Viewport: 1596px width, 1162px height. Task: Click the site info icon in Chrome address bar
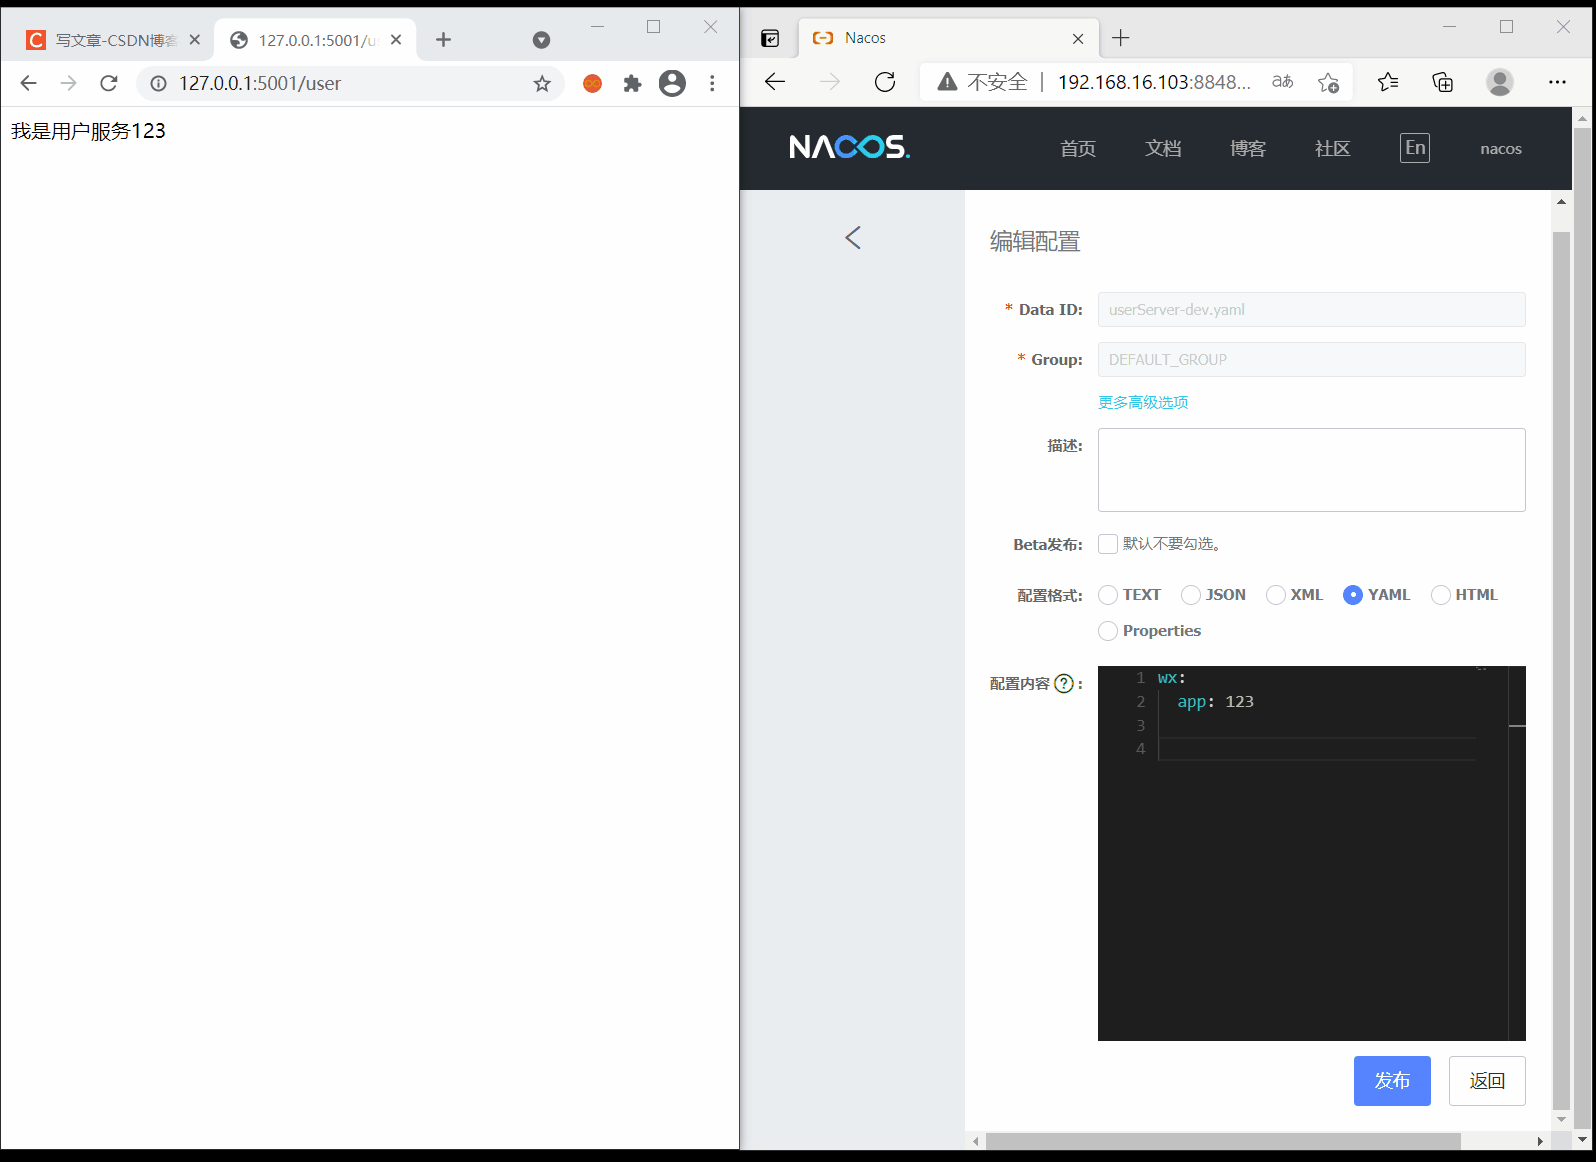click(158, 83)
